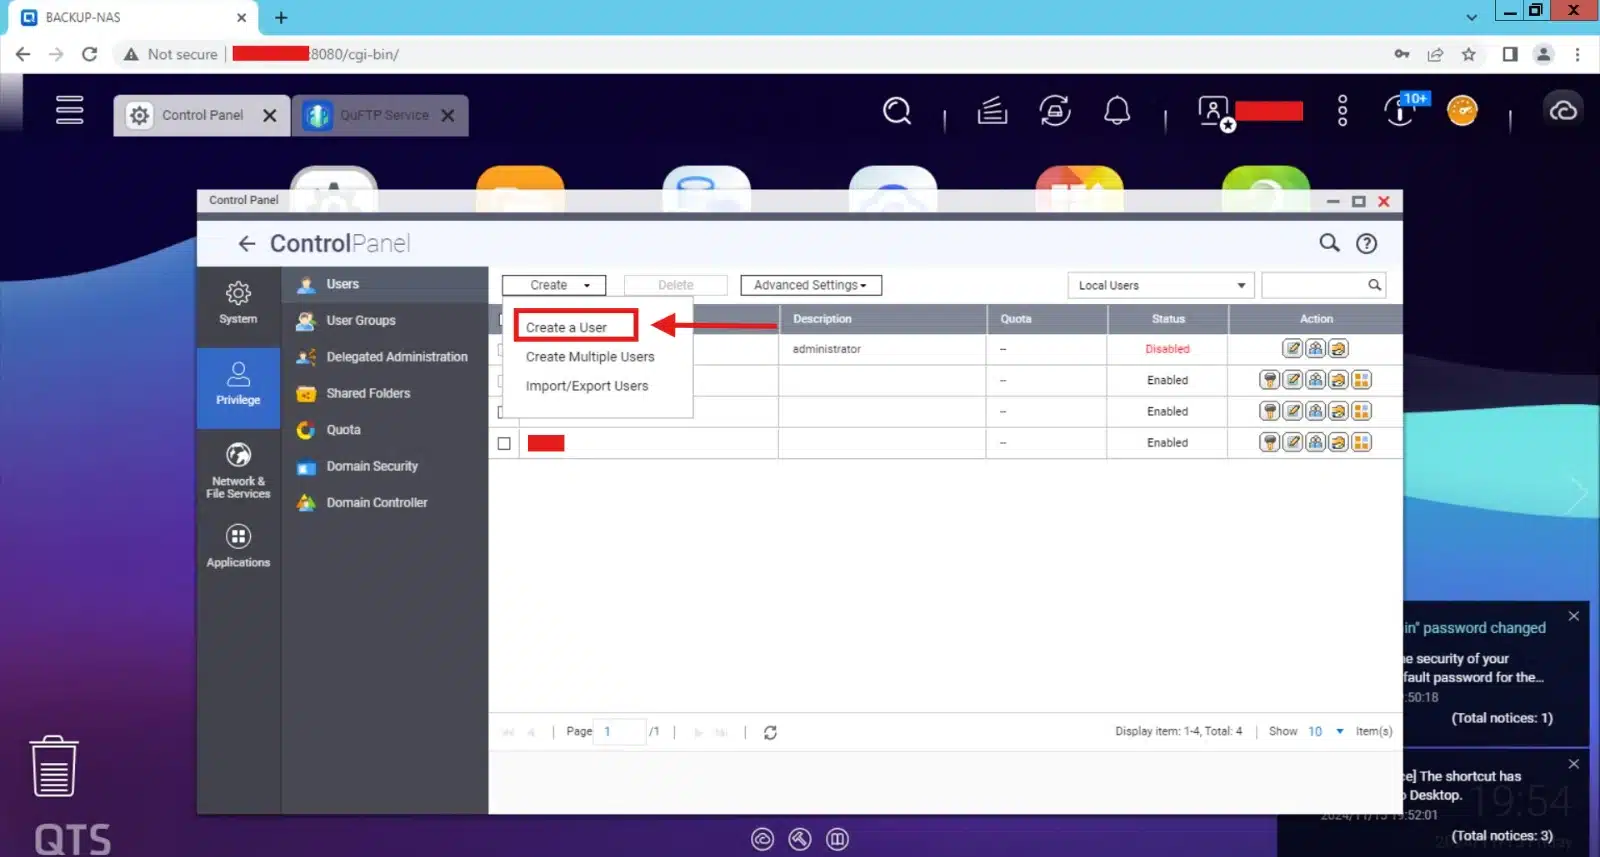Switch to the QuFTP Service tab
This screenshot has height=857, width=1600.
(x=380, y=115)
